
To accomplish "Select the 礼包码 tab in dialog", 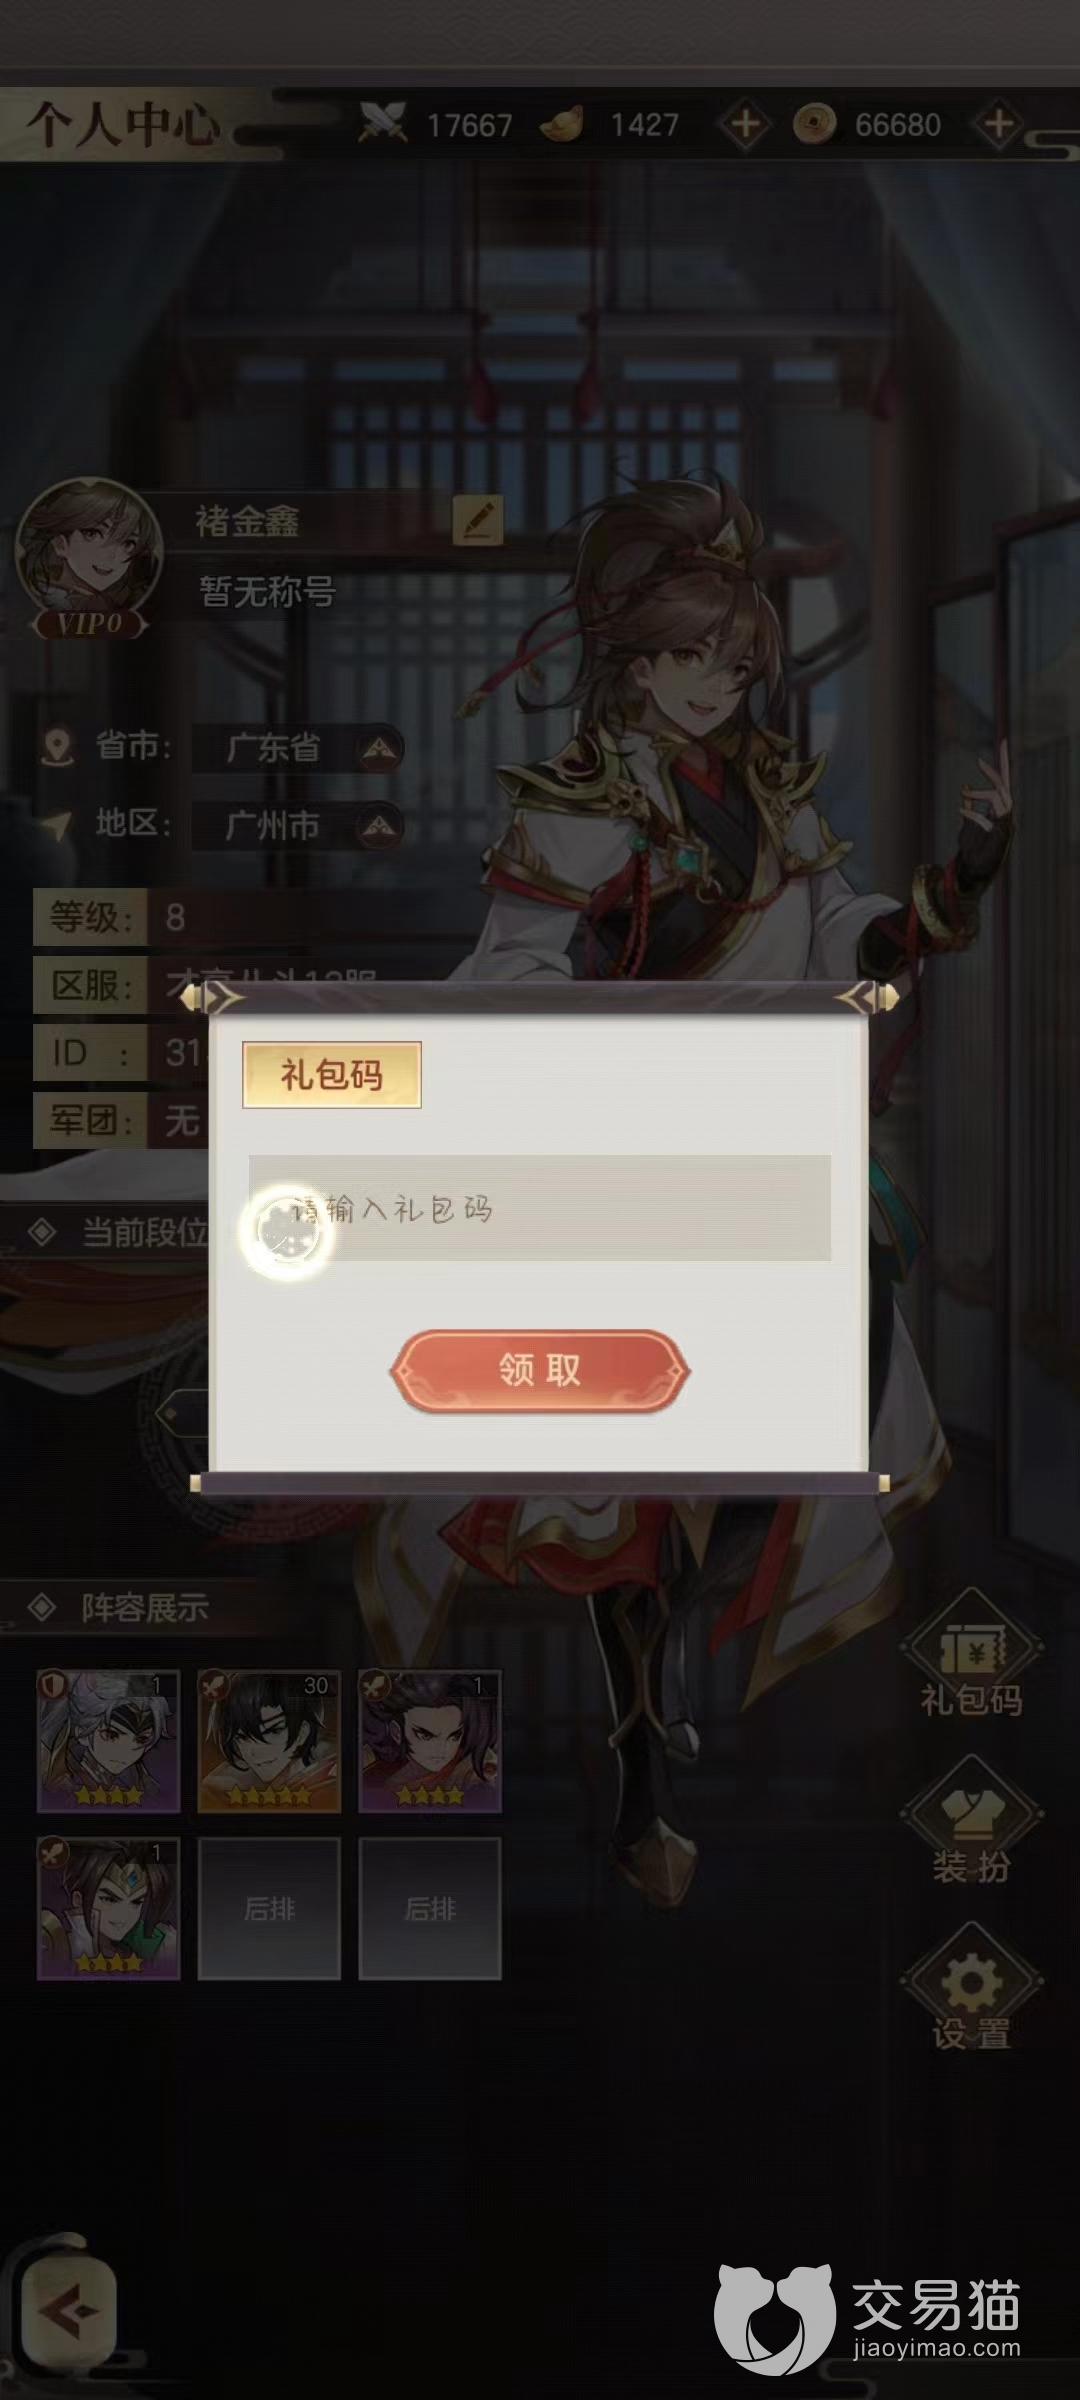I will pos(331,1075).
